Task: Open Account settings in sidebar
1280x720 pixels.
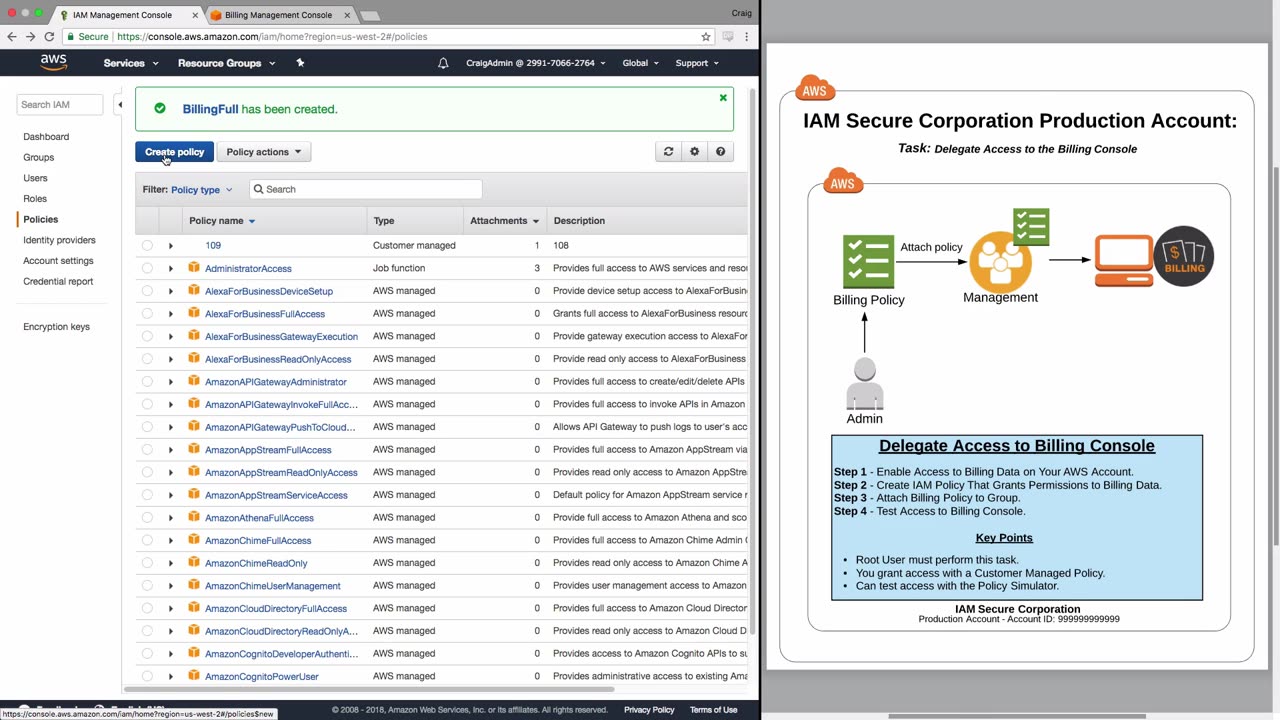Action: tap(58, 261)
